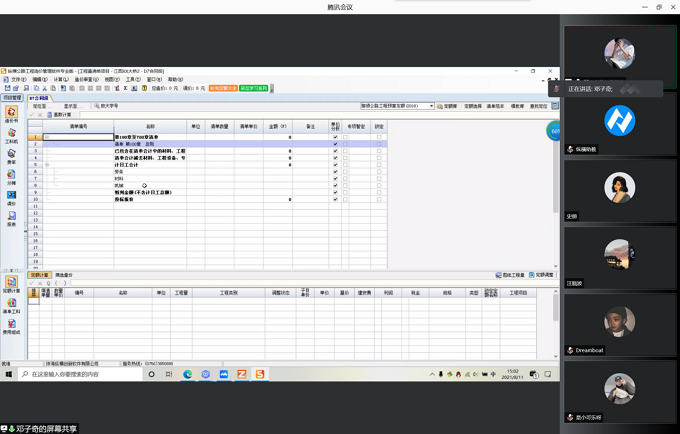This screenshot has width=680, height=434.
Task: Open the 定额 library dropdown combo box
Action: point(397,106)
